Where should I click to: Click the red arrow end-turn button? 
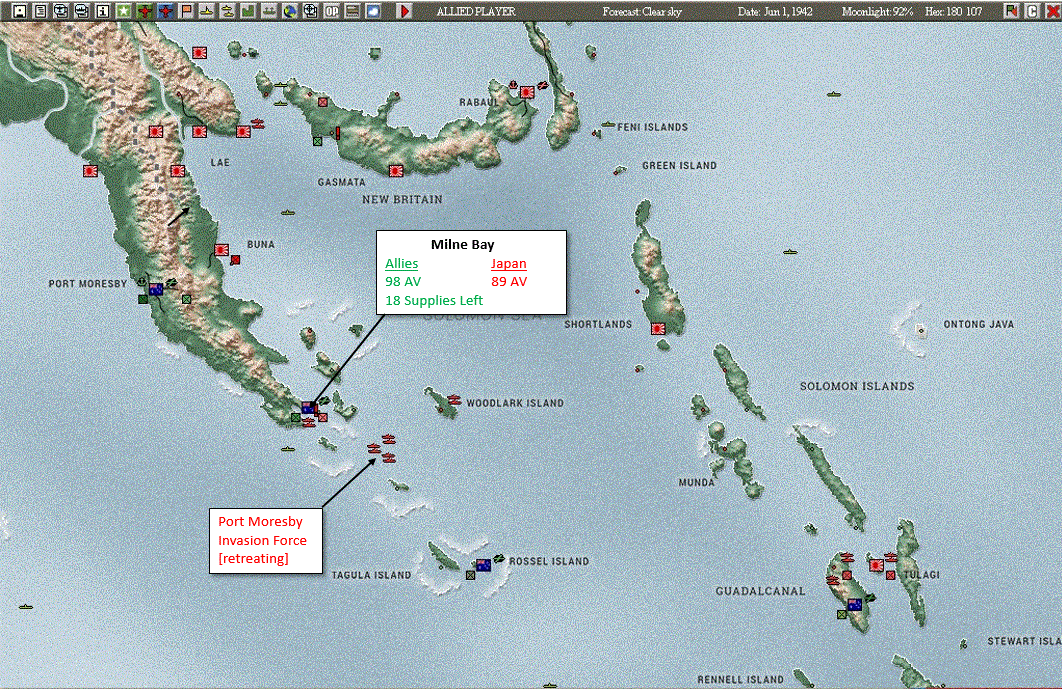(404, 11)
